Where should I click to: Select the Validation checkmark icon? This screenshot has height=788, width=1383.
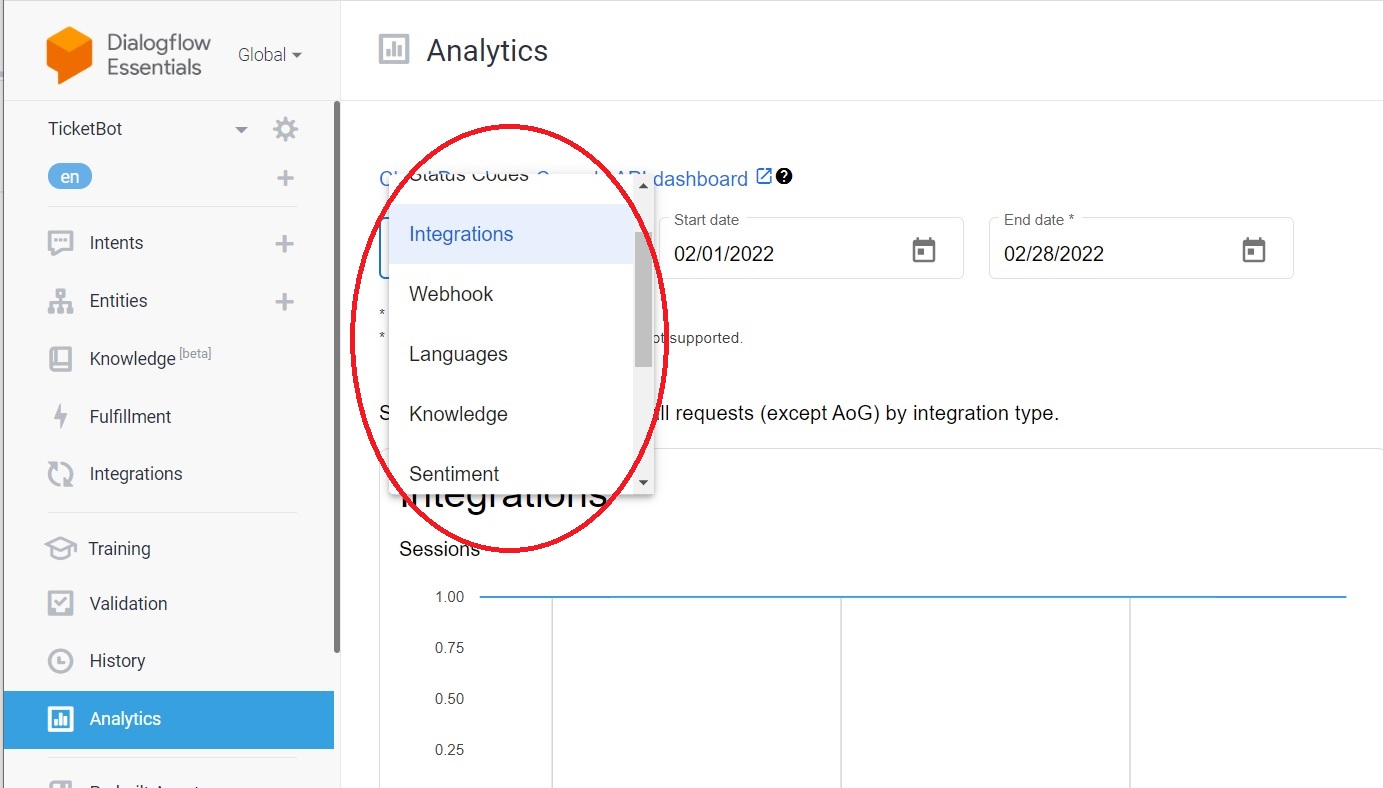click(61, 603)
